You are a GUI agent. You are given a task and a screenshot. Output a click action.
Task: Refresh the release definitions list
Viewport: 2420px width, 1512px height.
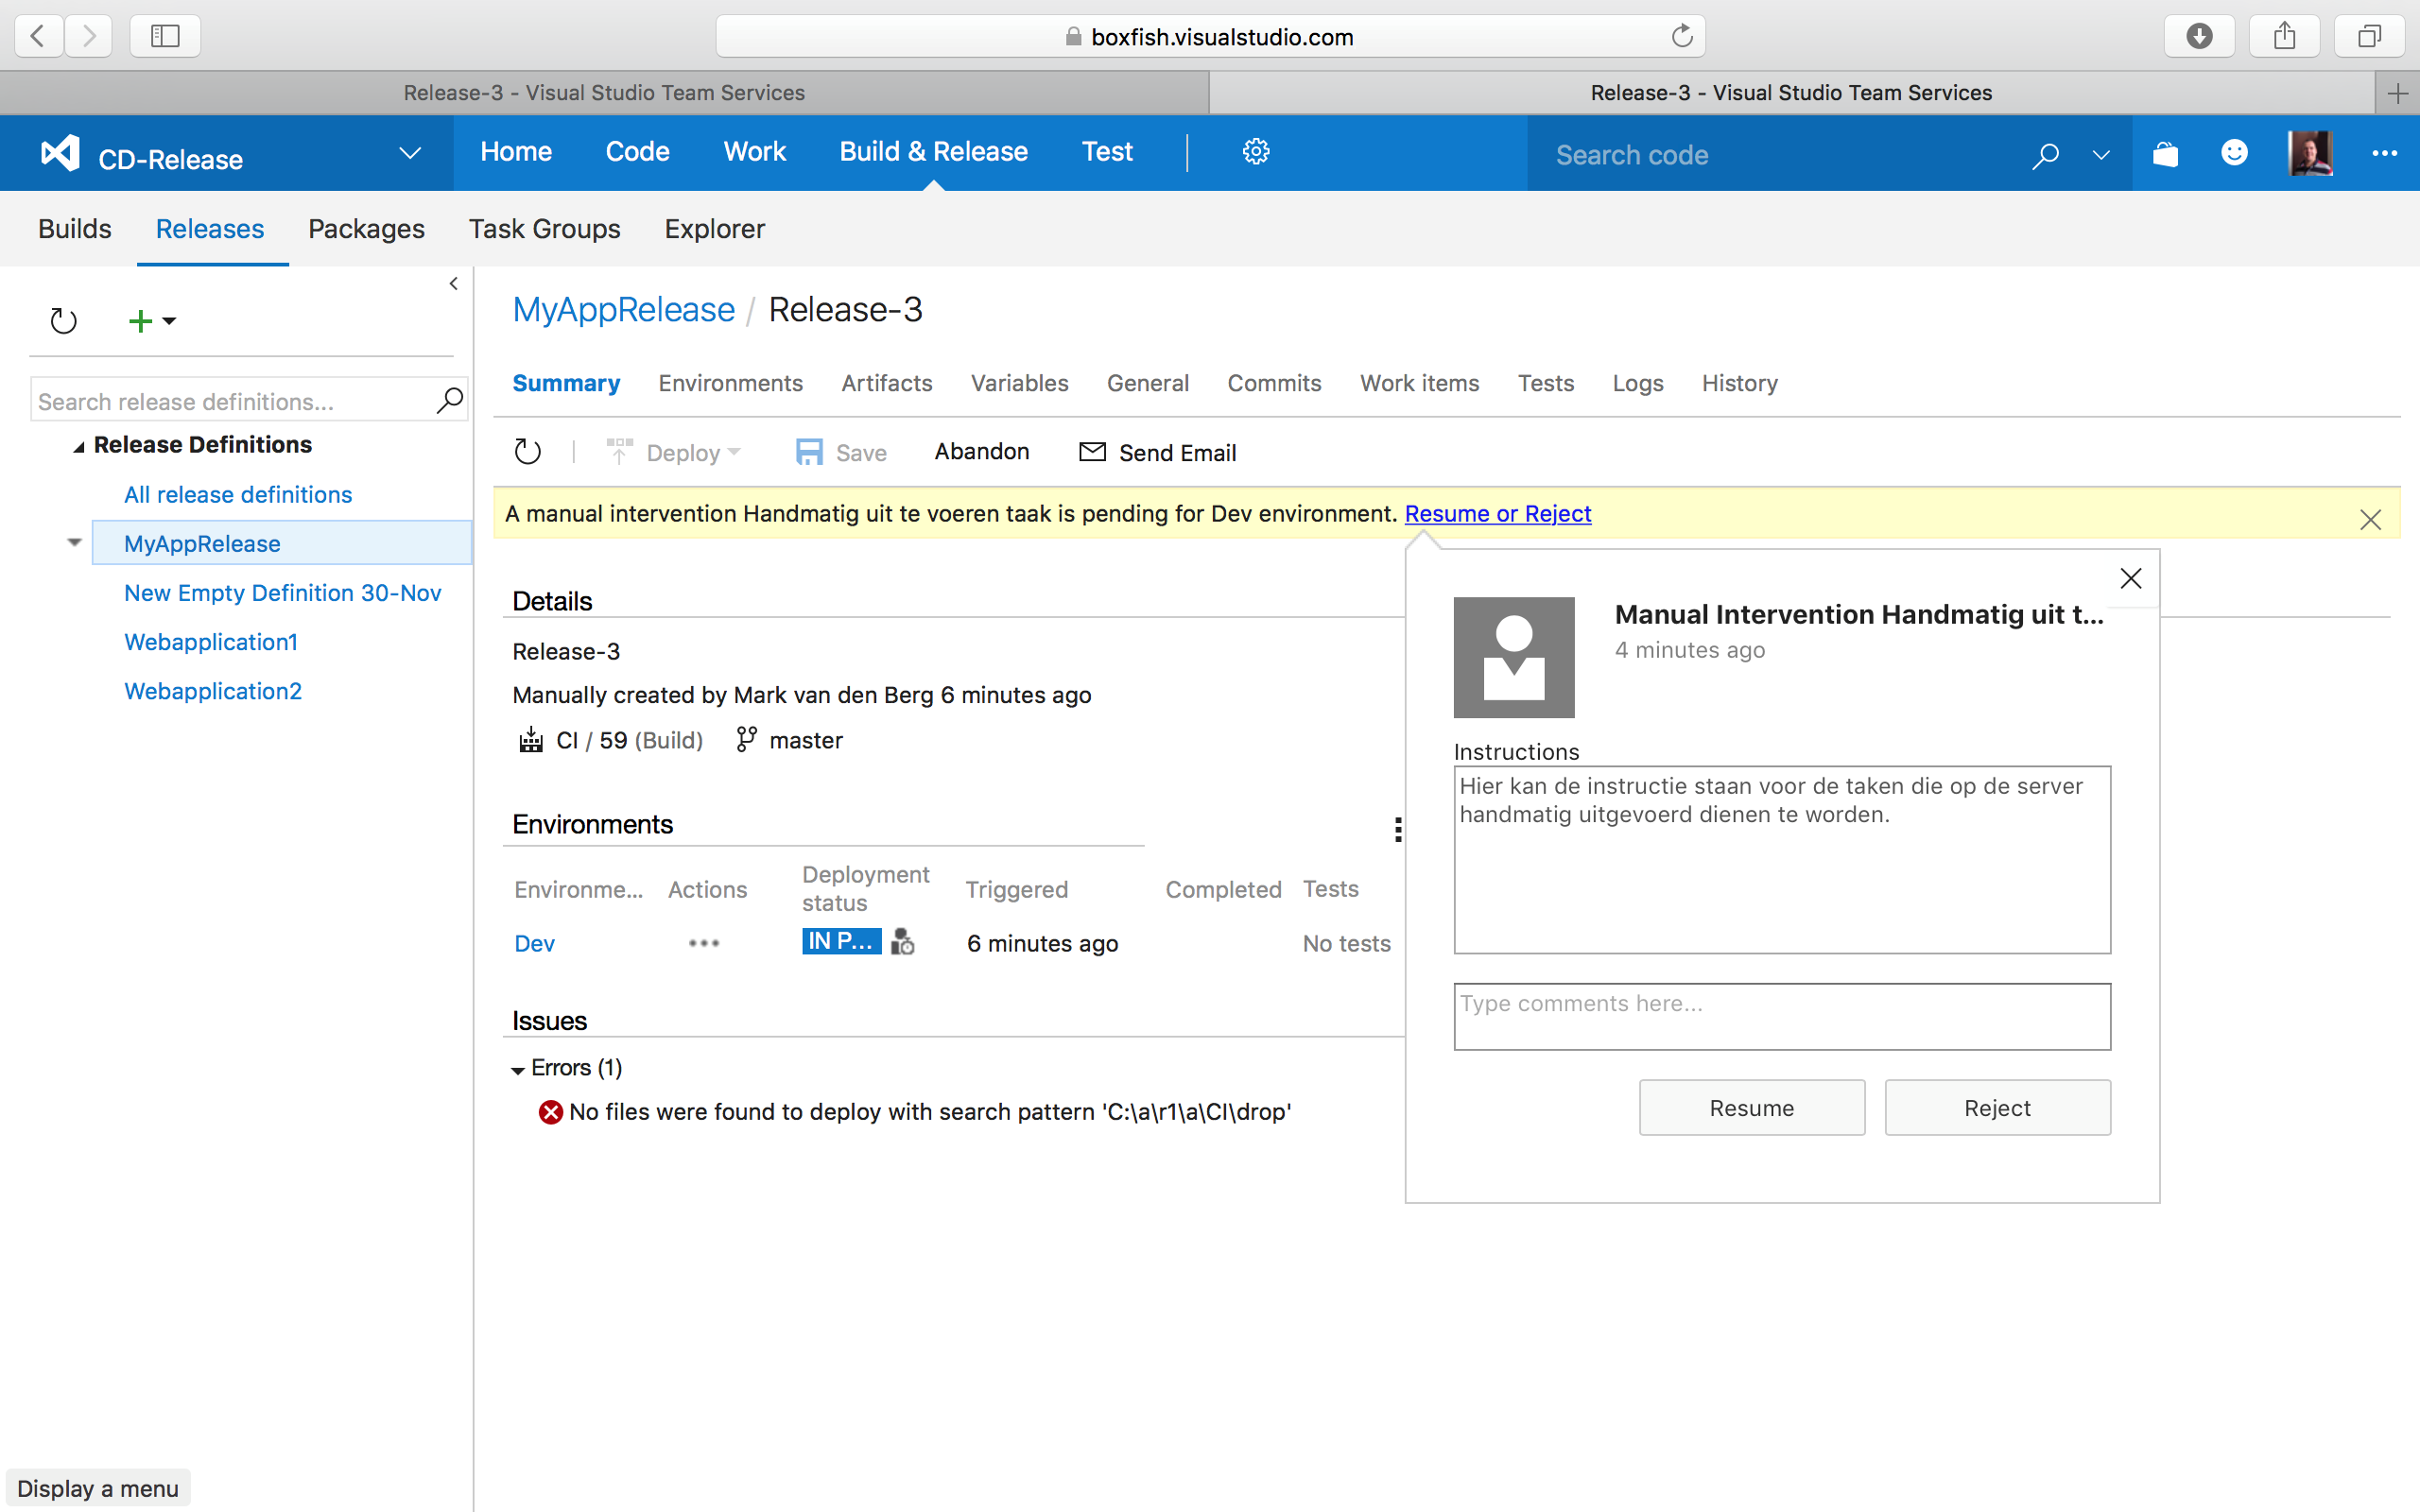click(62, 320)
